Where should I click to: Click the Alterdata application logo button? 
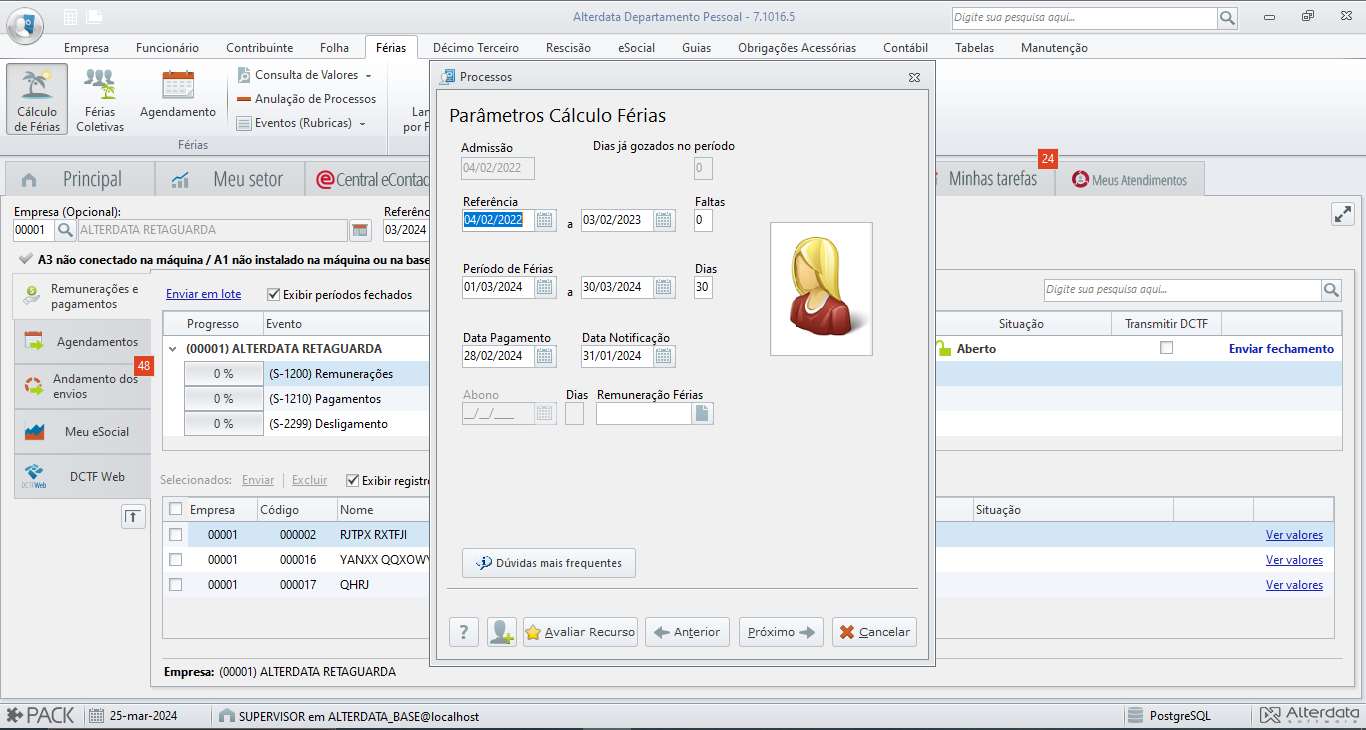click(x=24, y=24)
